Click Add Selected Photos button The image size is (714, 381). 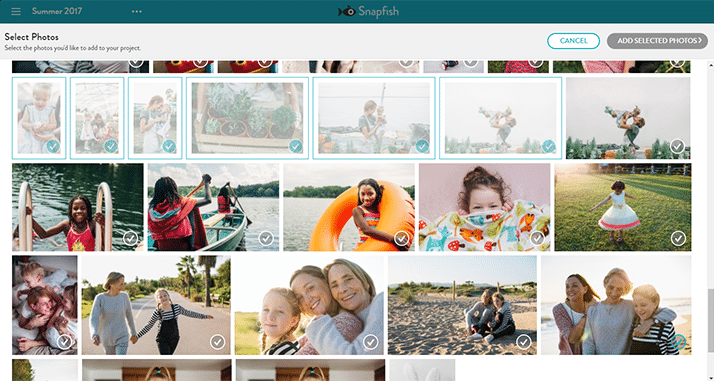658,41
